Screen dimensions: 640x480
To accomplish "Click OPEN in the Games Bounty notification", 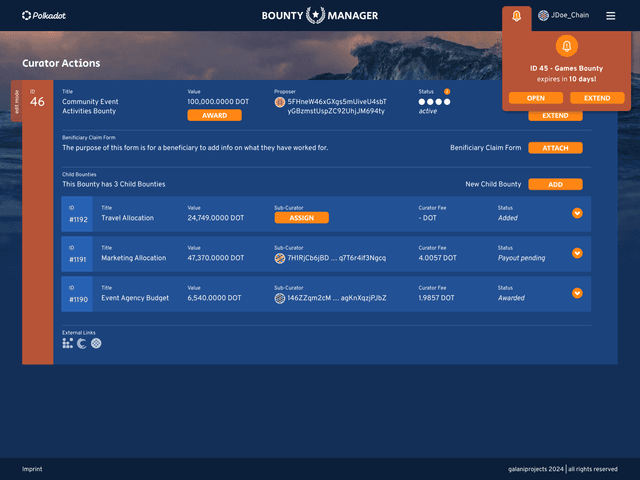I will 536,98.
